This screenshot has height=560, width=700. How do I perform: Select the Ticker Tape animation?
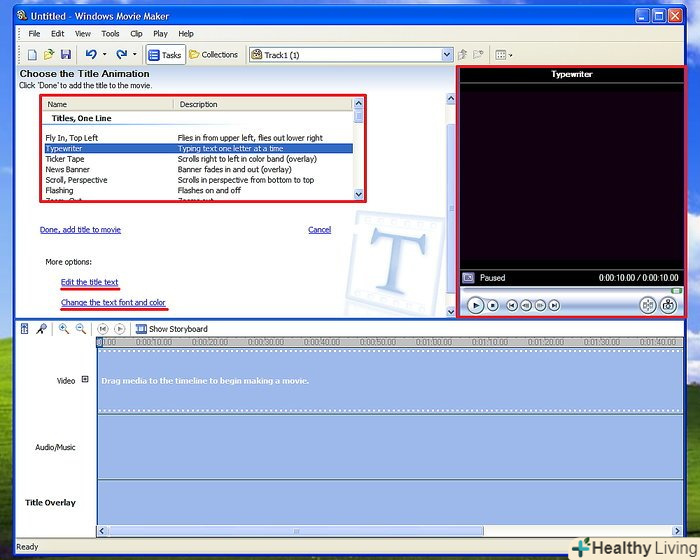198,159
